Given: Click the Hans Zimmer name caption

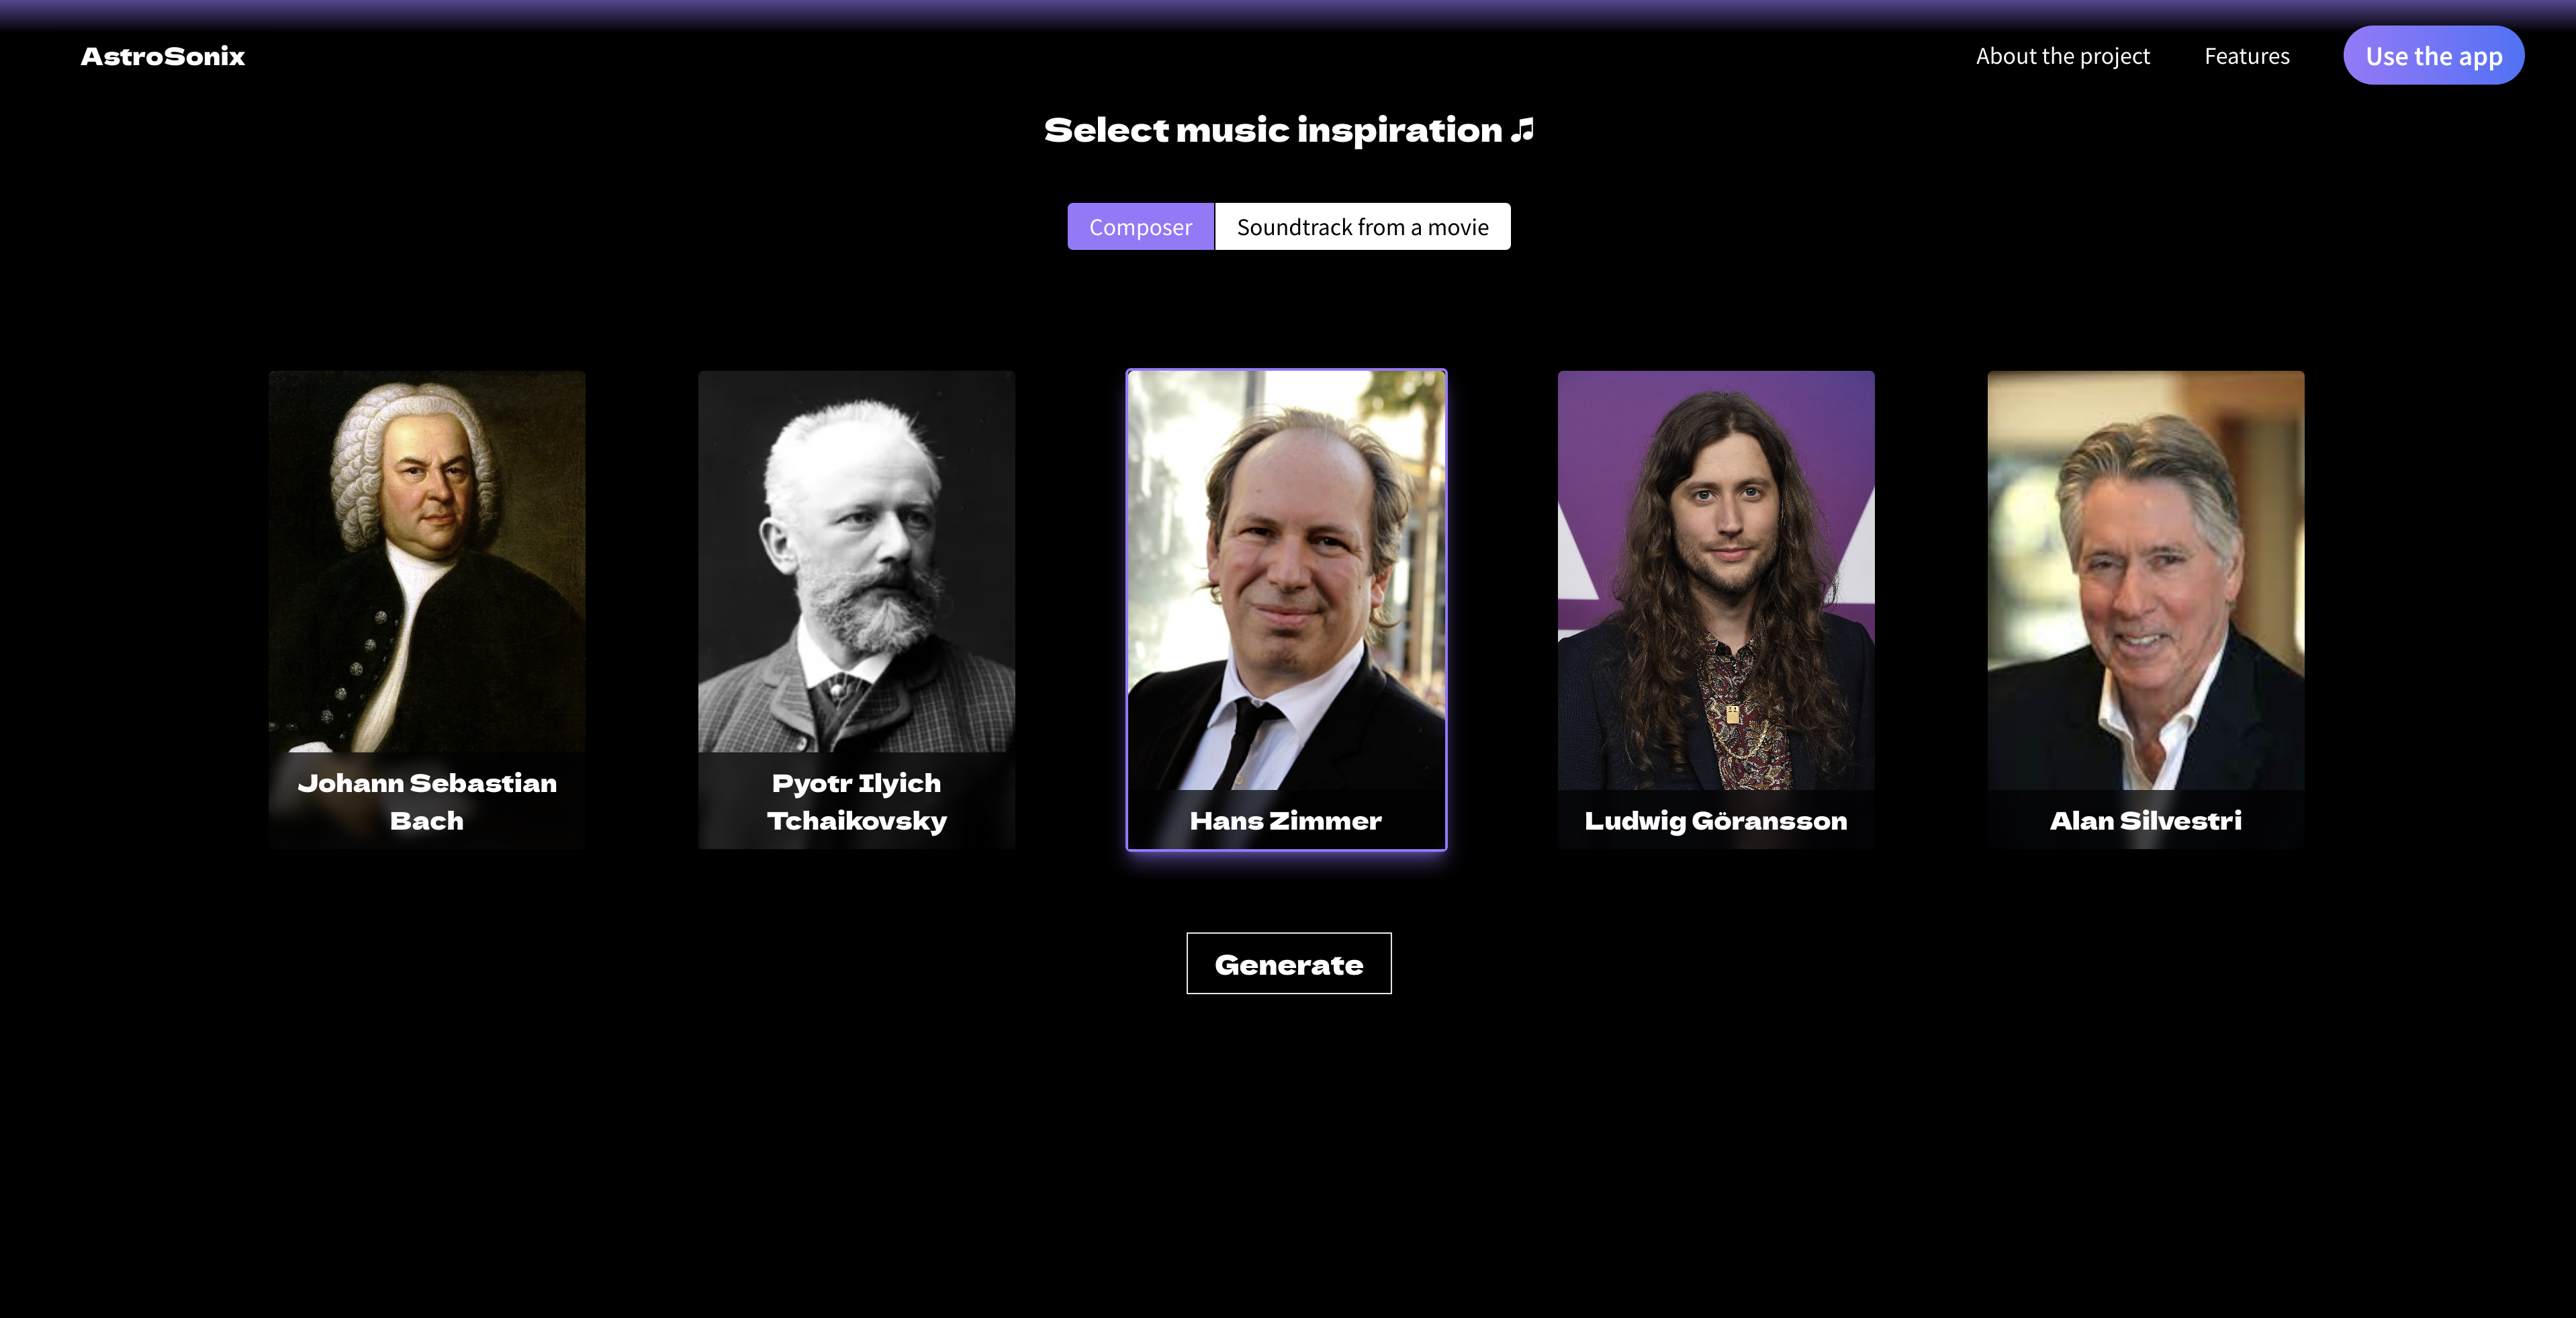Looking at the screenshot, I should point(1286,821).
